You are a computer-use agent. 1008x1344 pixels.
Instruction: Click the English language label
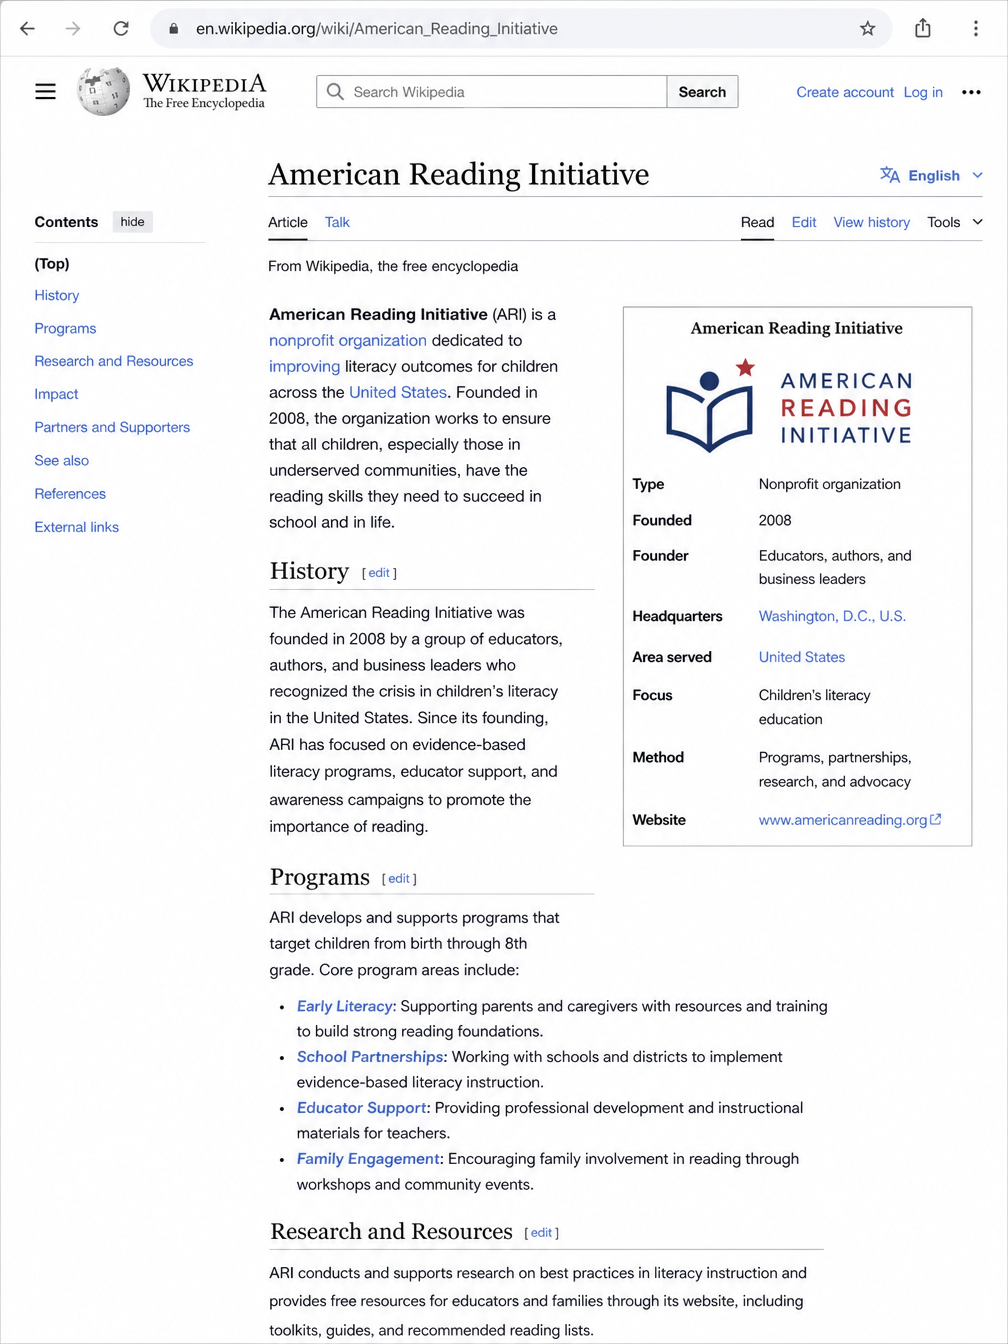[x=934, y=175]
